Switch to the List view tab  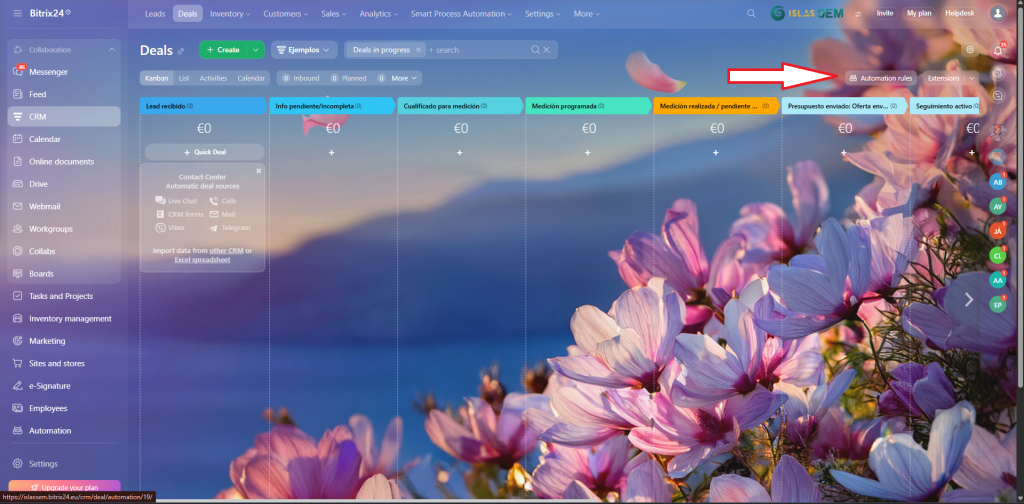coord(184,78)
